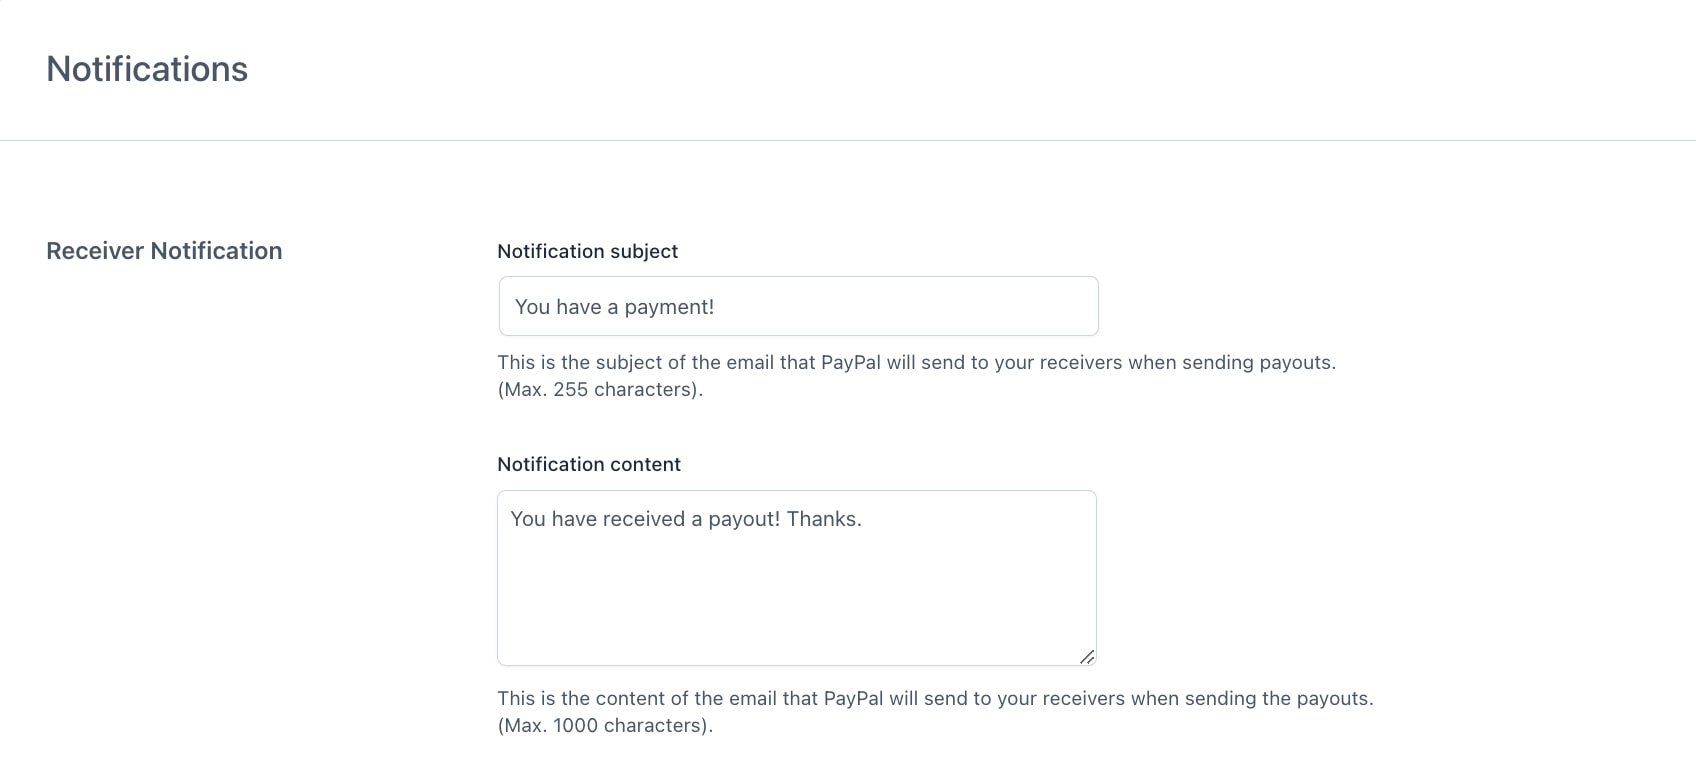This screenshot has height=784, width=1696.
Task: Select the "Receiver Notification" section heading
Action: (x=164, y=251)
